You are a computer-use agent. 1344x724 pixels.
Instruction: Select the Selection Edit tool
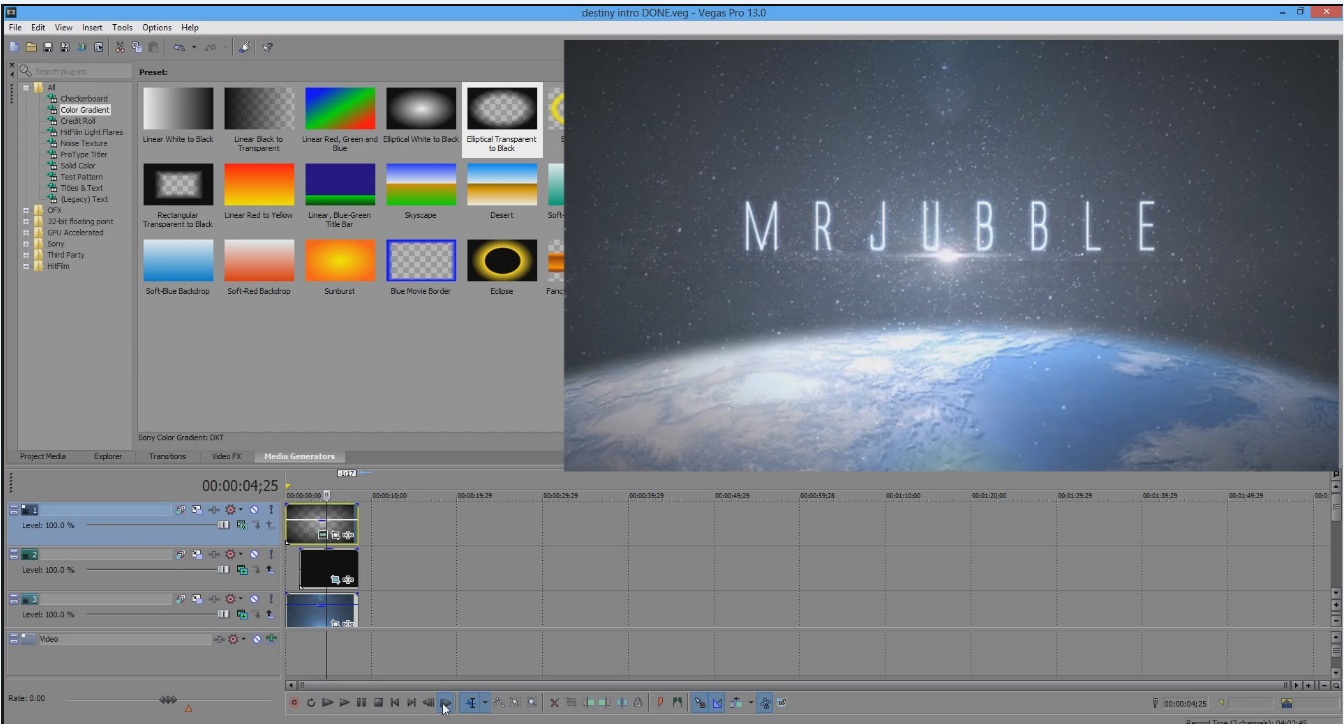(515, 703)
